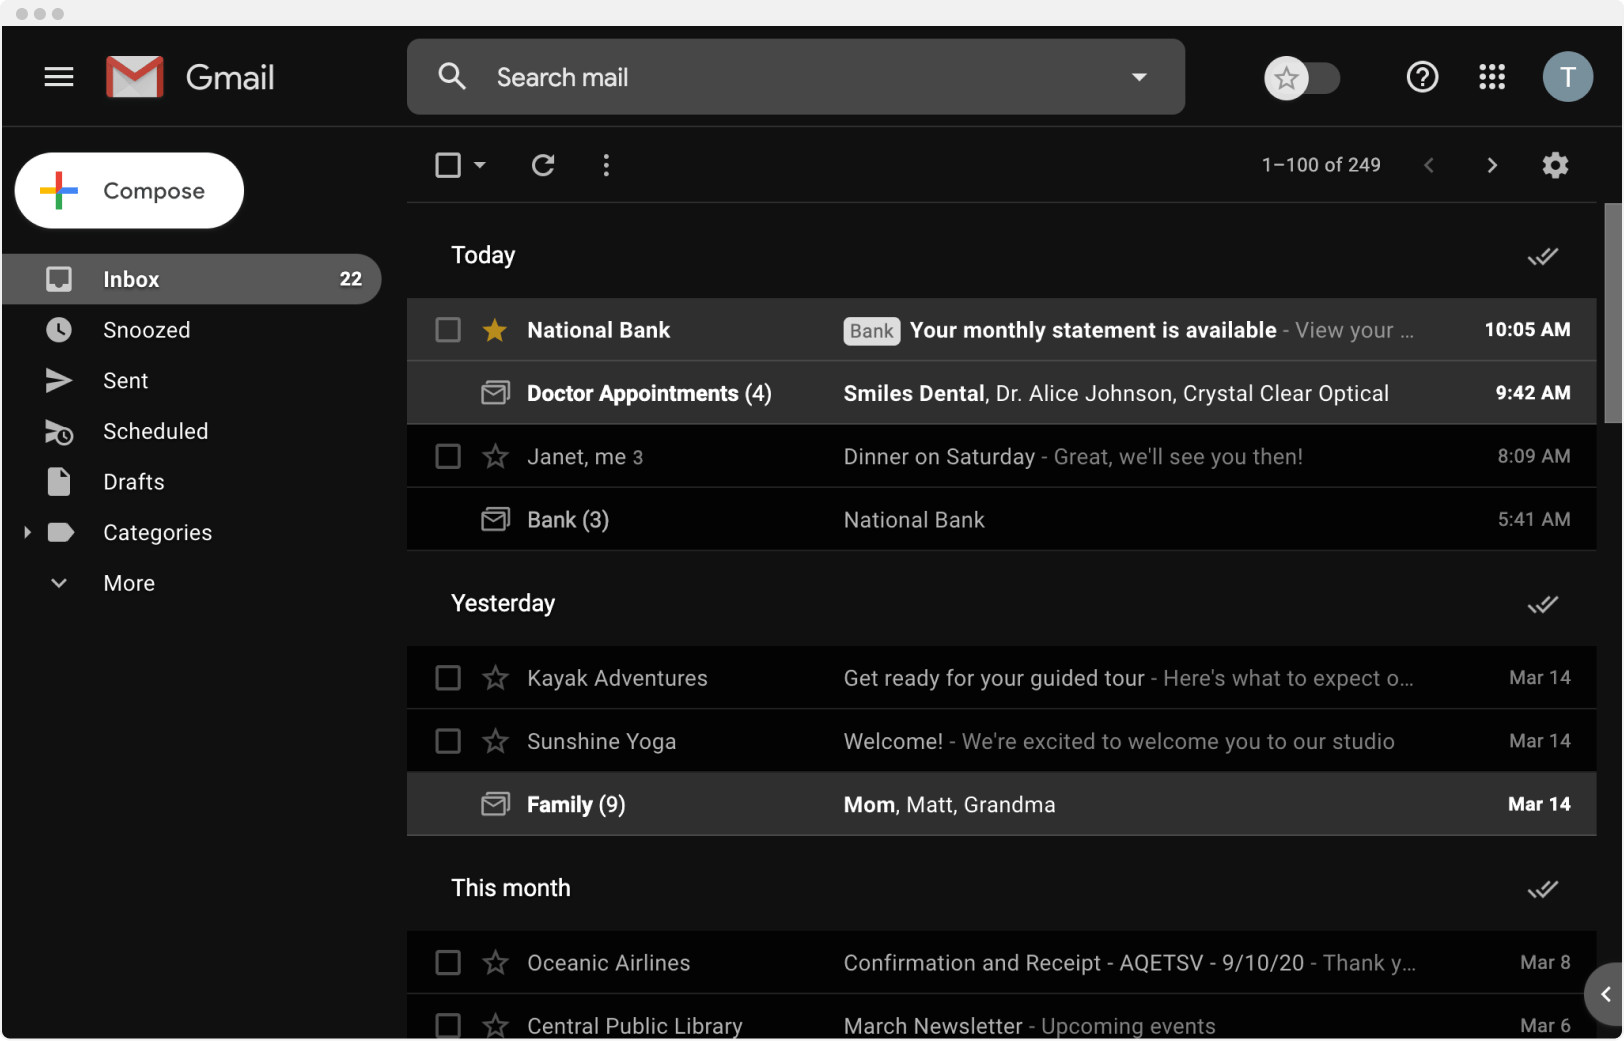Open the Google apps grid
1624x1041 pixels.
1491,77
